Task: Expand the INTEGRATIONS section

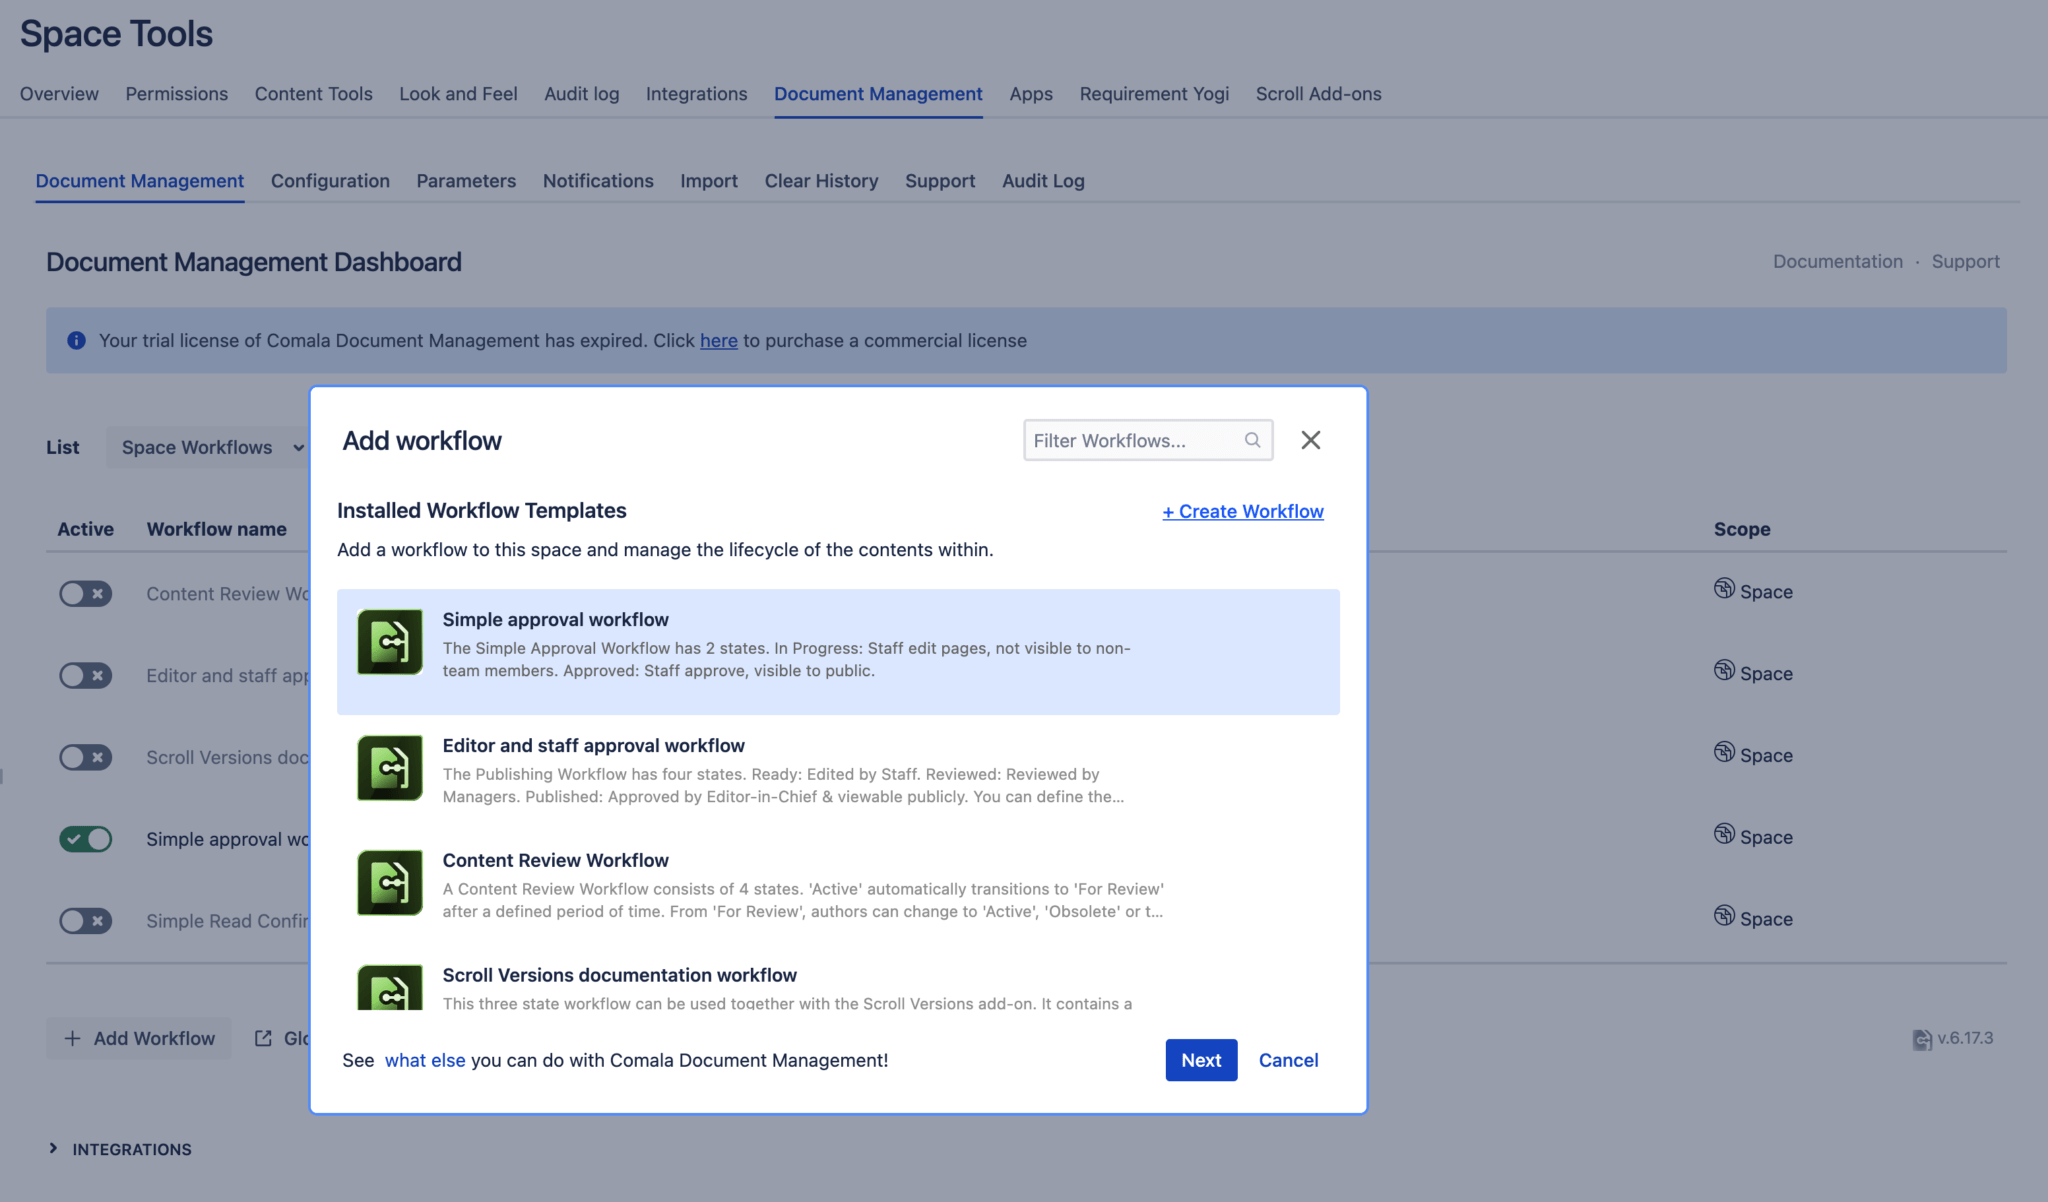Action: 54,1149
